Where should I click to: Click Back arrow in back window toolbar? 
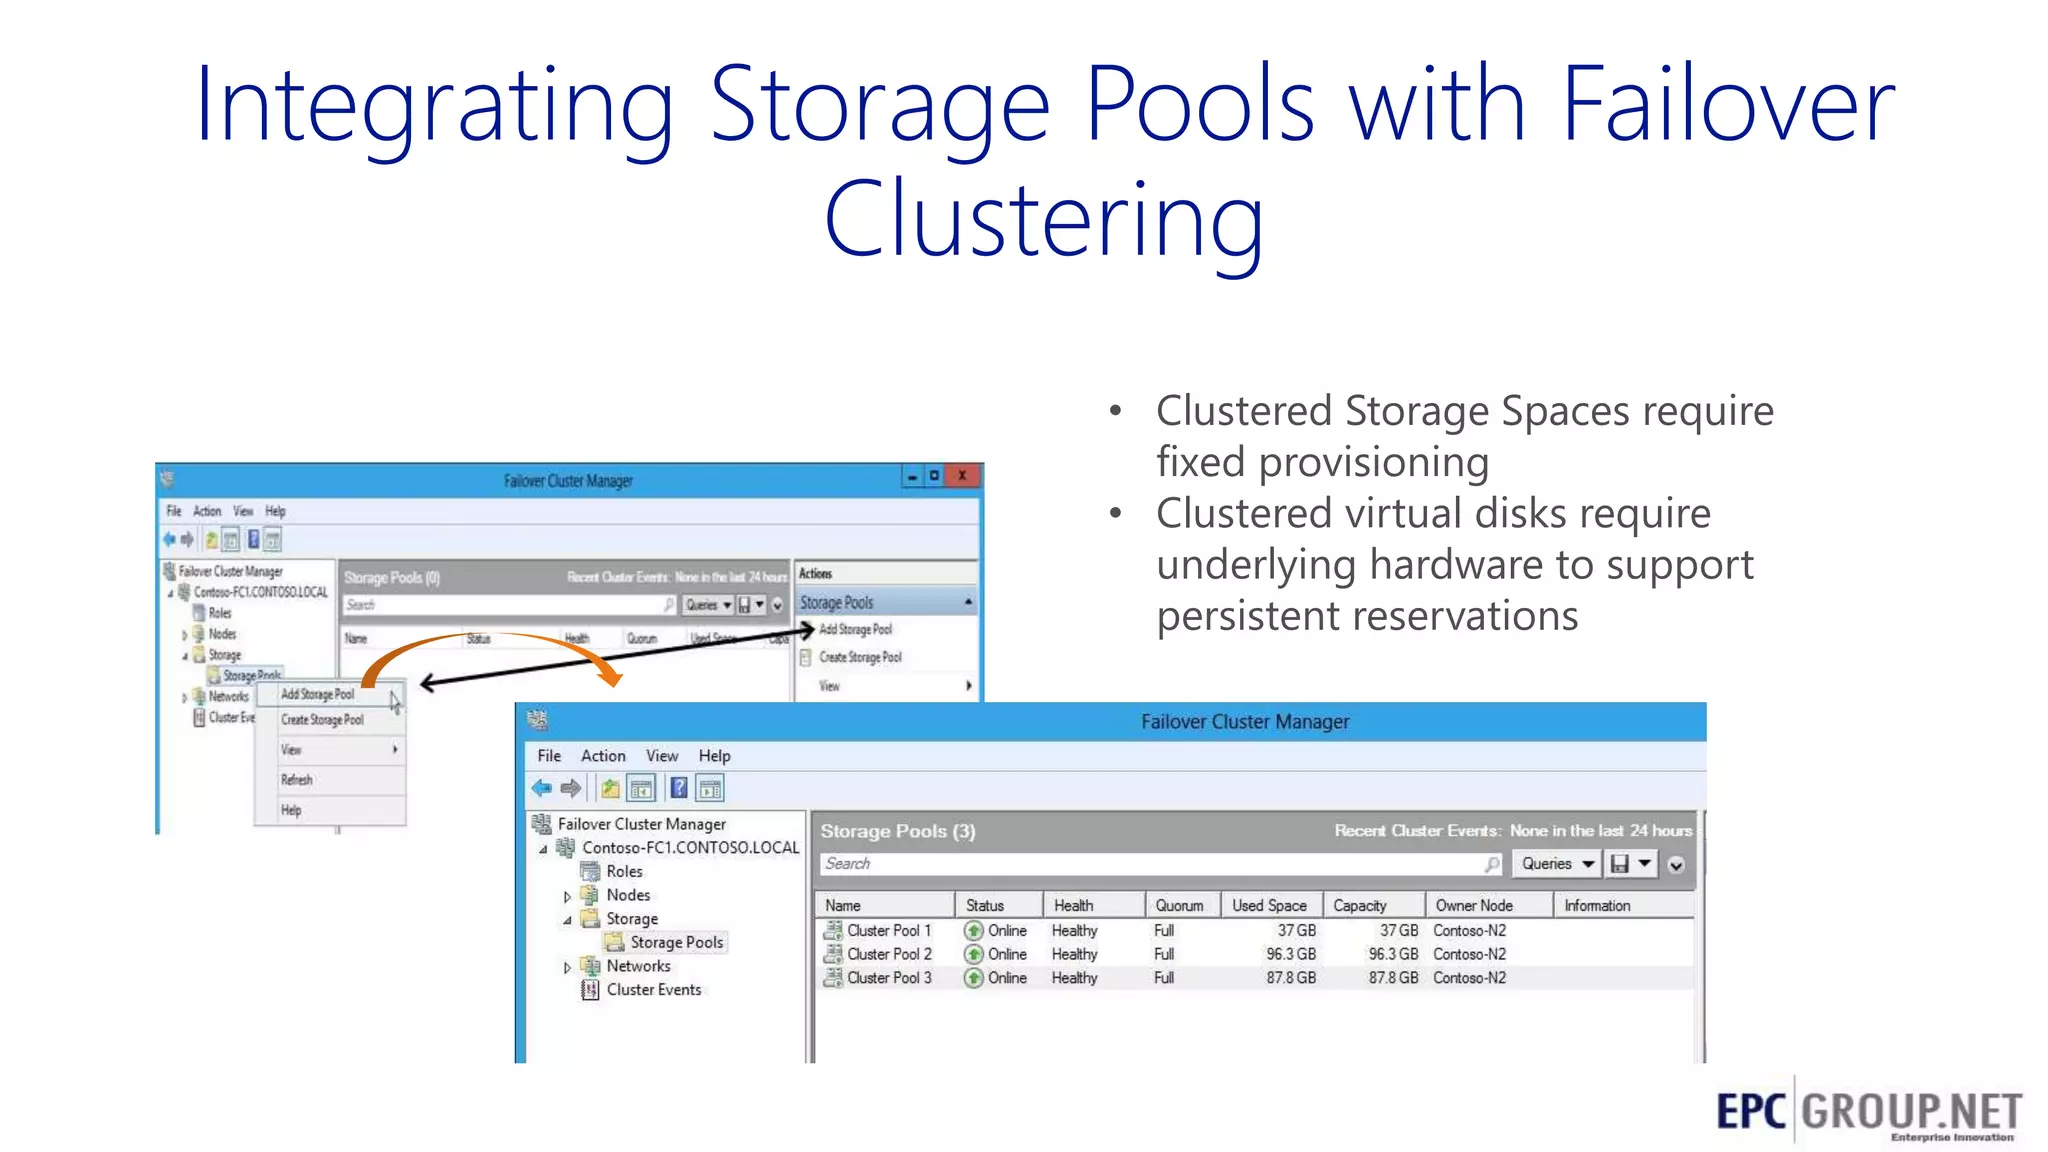pyautogui.click(x=169, y=540)
